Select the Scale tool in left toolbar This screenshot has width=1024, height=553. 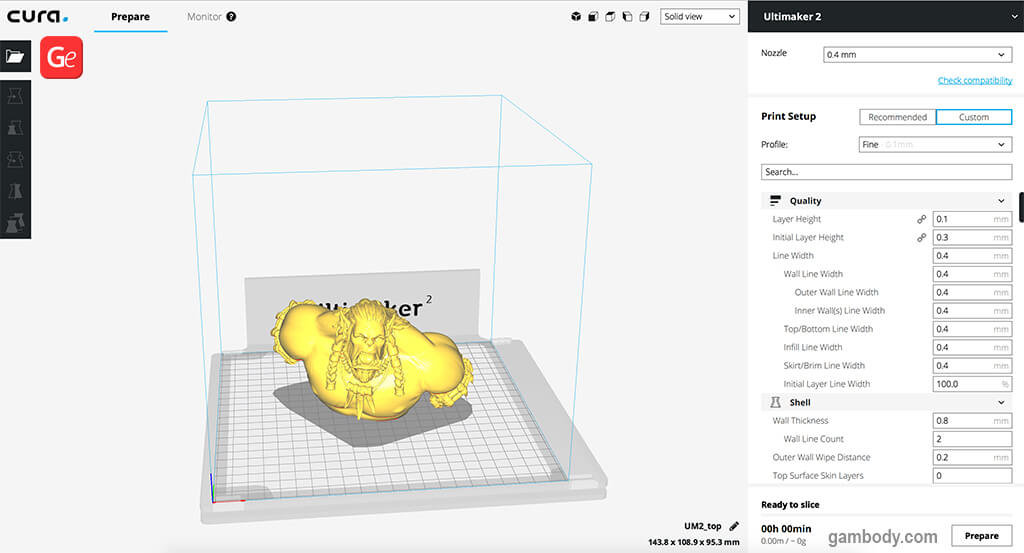click(15, 128)
